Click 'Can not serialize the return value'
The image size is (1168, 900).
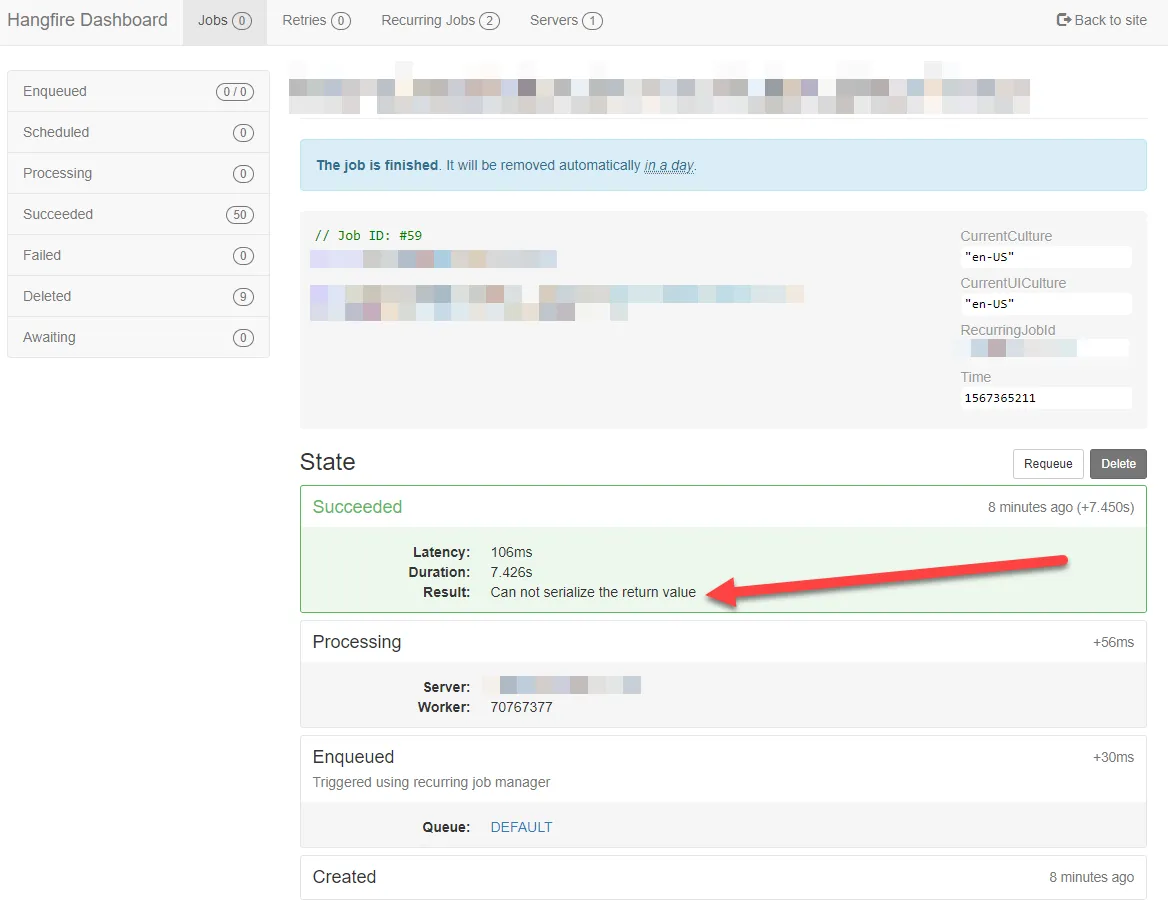coord(593,592)
